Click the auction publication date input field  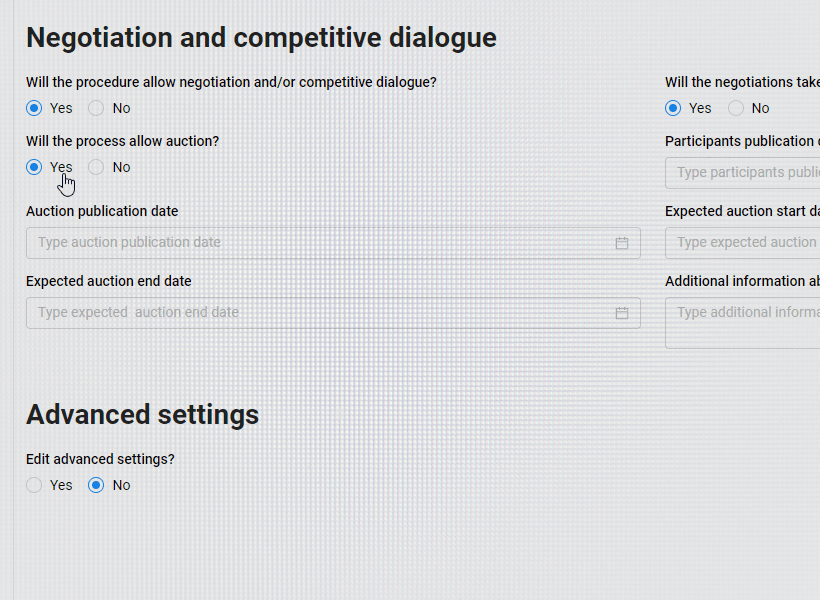click(x=320, y=243)
